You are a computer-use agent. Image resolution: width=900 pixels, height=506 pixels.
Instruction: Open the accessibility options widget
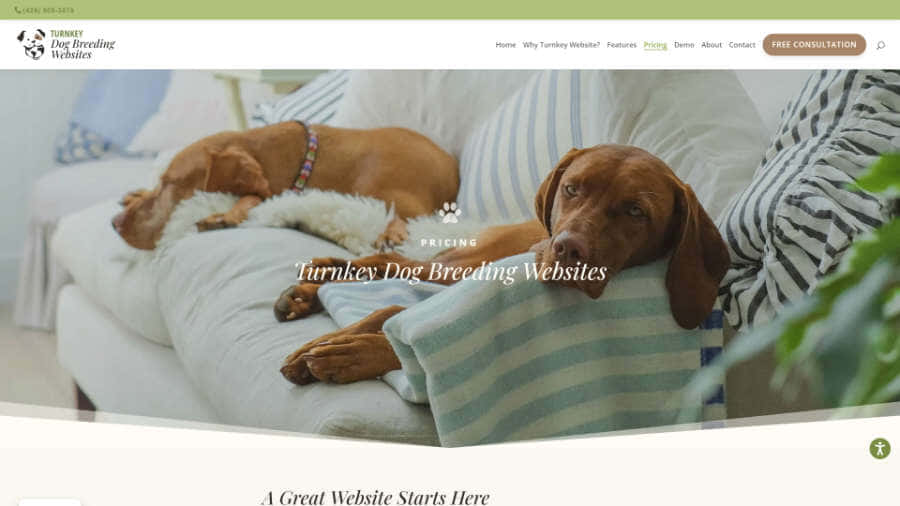pyautogui.click(x=879, y=448)
